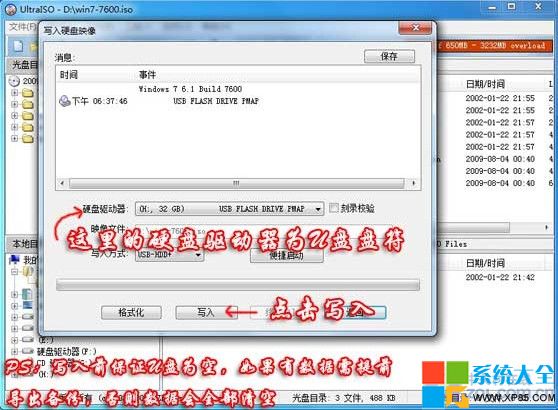Open the 文件(F) menu in UltraISO
This screenshot has height=410, width=558.
(x=22, y=27)
